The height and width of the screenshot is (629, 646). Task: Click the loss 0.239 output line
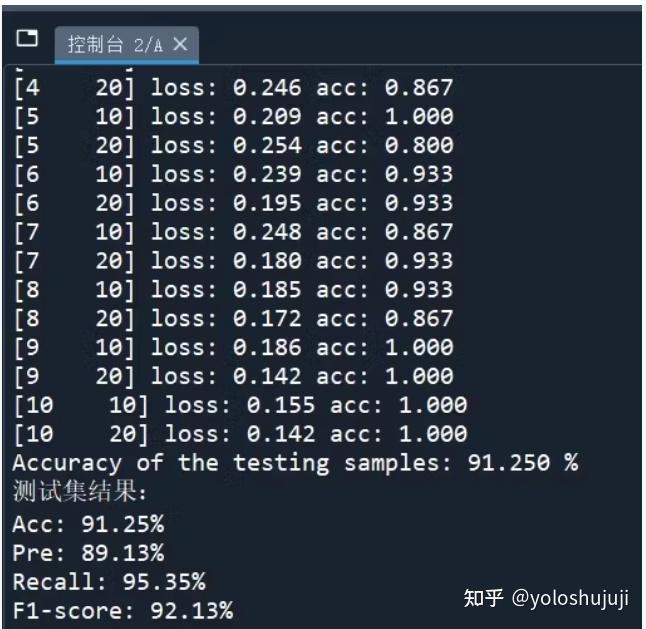coord(233,175)
